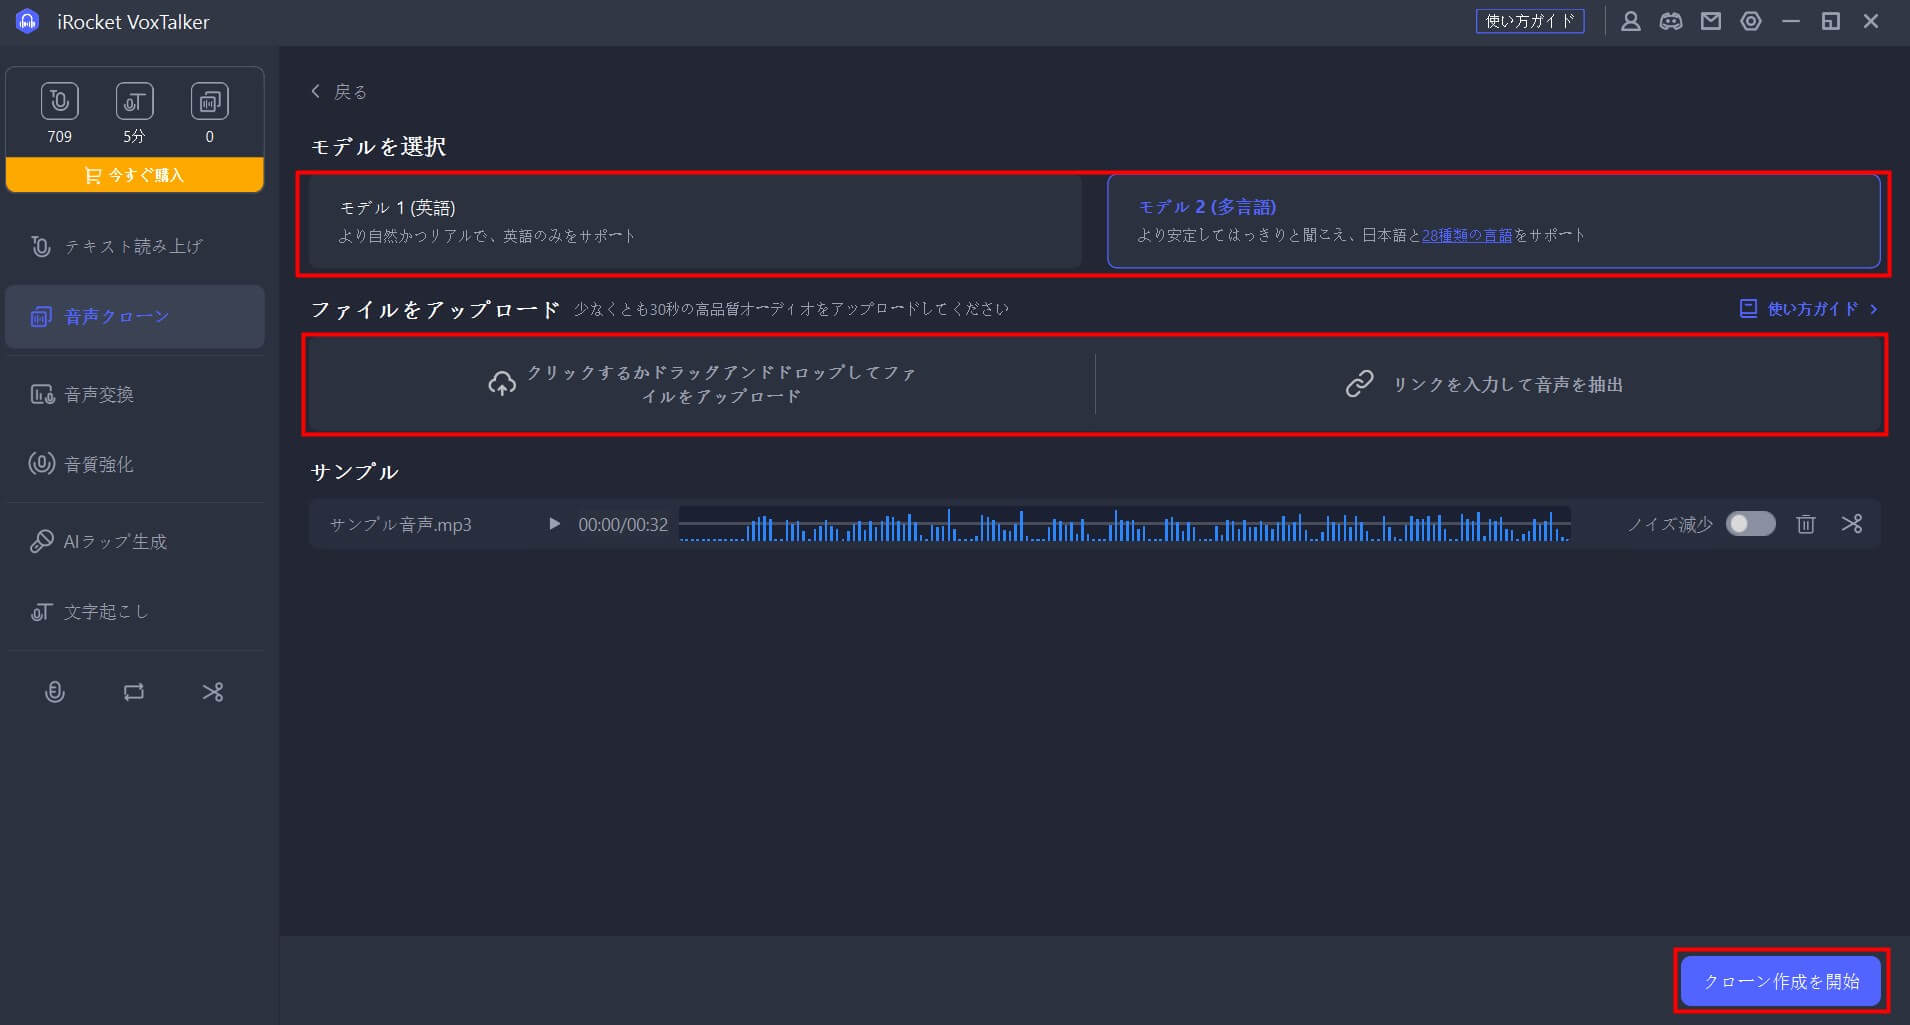Click the iRocket VoxTalker app logo
1910x1025 pixels.
coord(28,21)
